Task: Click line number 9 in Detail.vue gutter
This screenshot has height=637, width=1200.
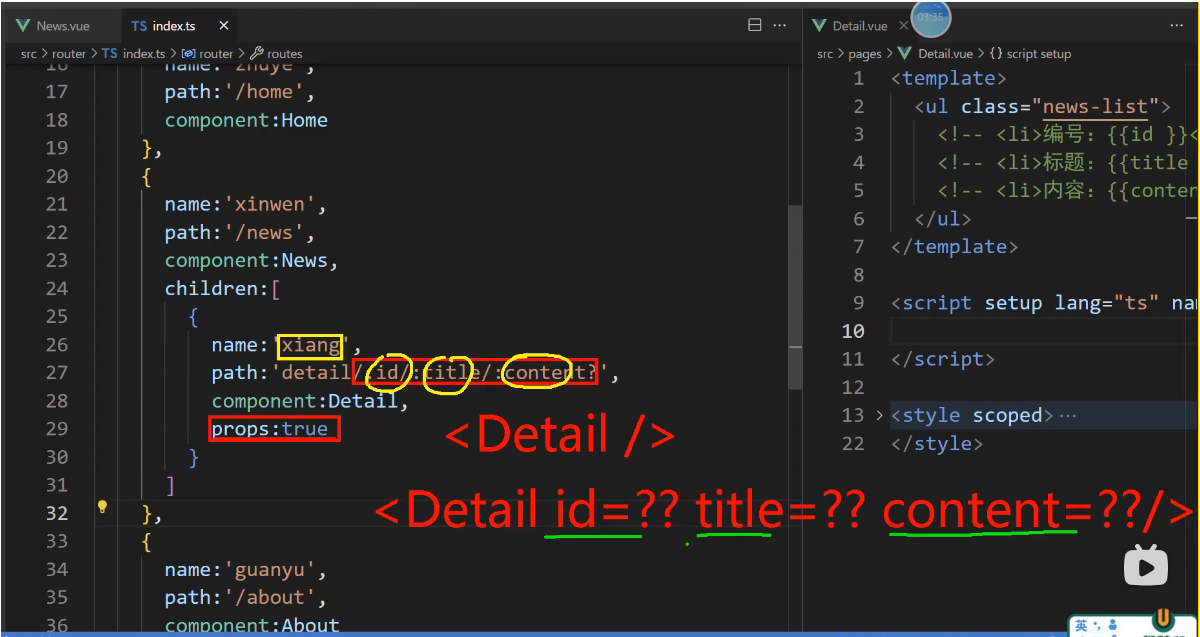Action: pyautogui.click(x=858, y=303)
